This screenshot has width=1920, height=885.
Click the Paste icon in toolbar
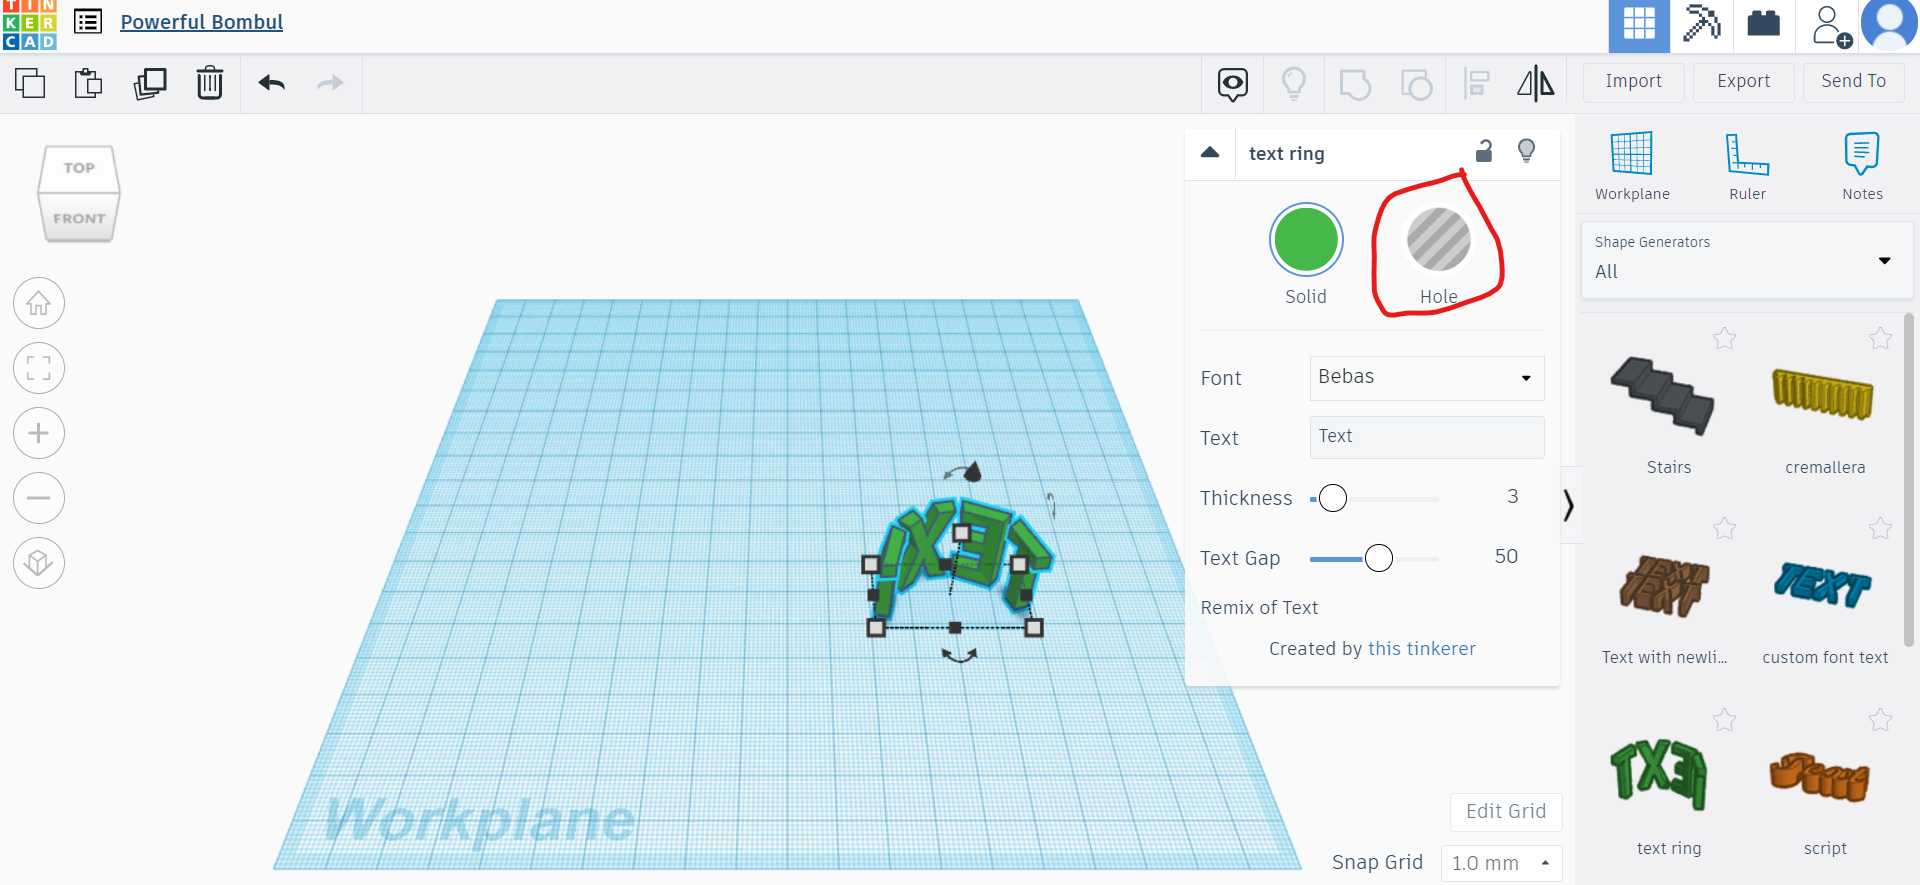[89, 83]
